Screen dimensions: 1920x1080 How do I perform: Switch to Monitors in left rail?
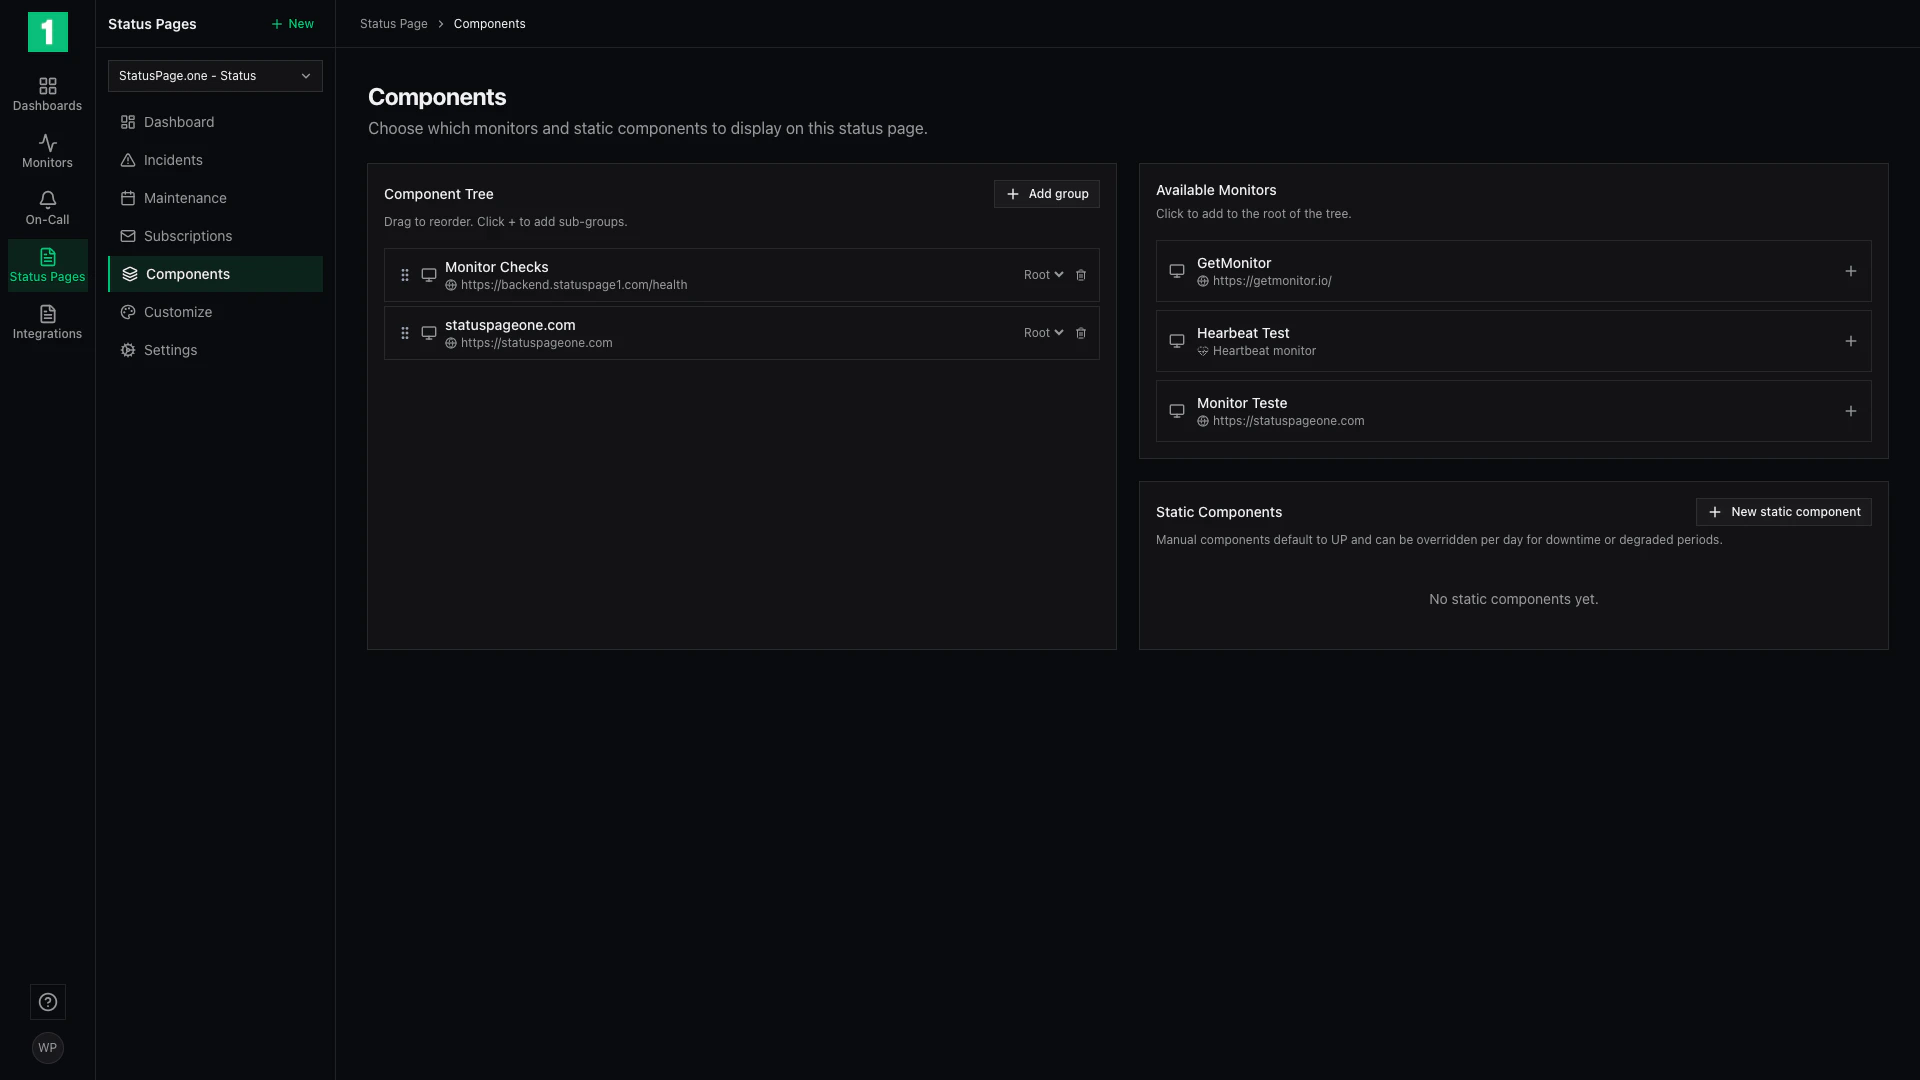tap(47, 151)
